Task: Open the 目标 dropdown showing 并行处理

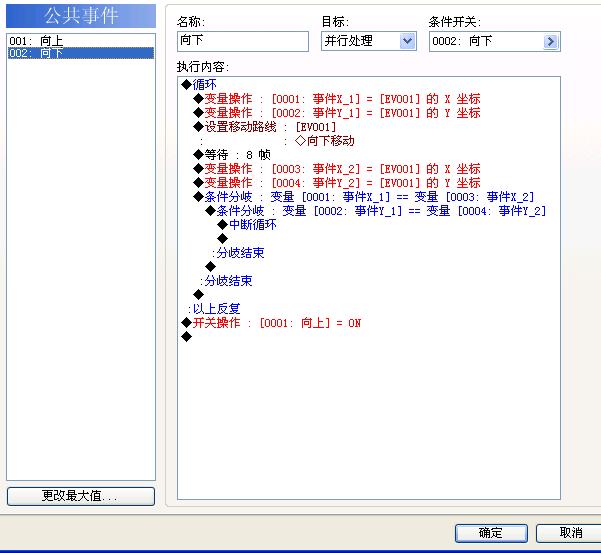Action: pos(369,41)
